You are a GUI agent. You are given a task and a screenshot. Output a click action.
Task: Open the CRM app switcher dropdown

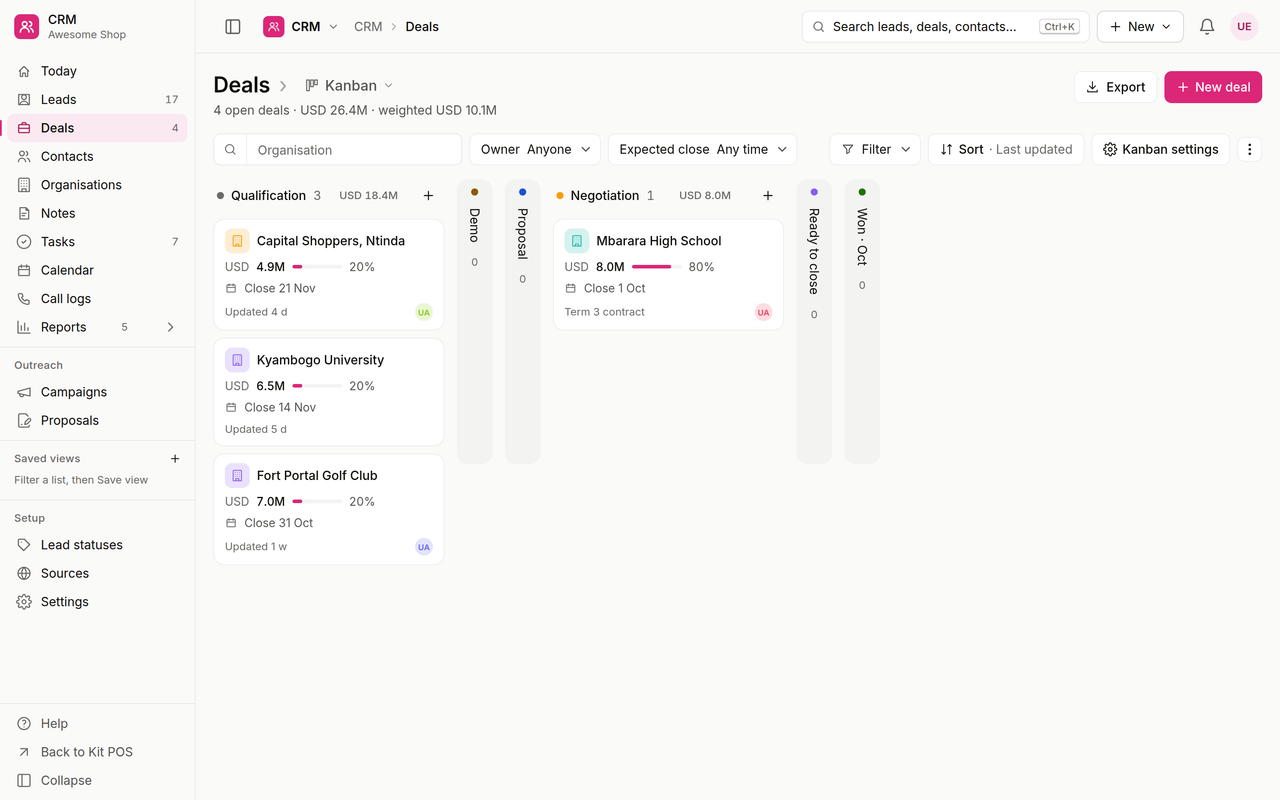pyautogui.click(x=301, y=27)
